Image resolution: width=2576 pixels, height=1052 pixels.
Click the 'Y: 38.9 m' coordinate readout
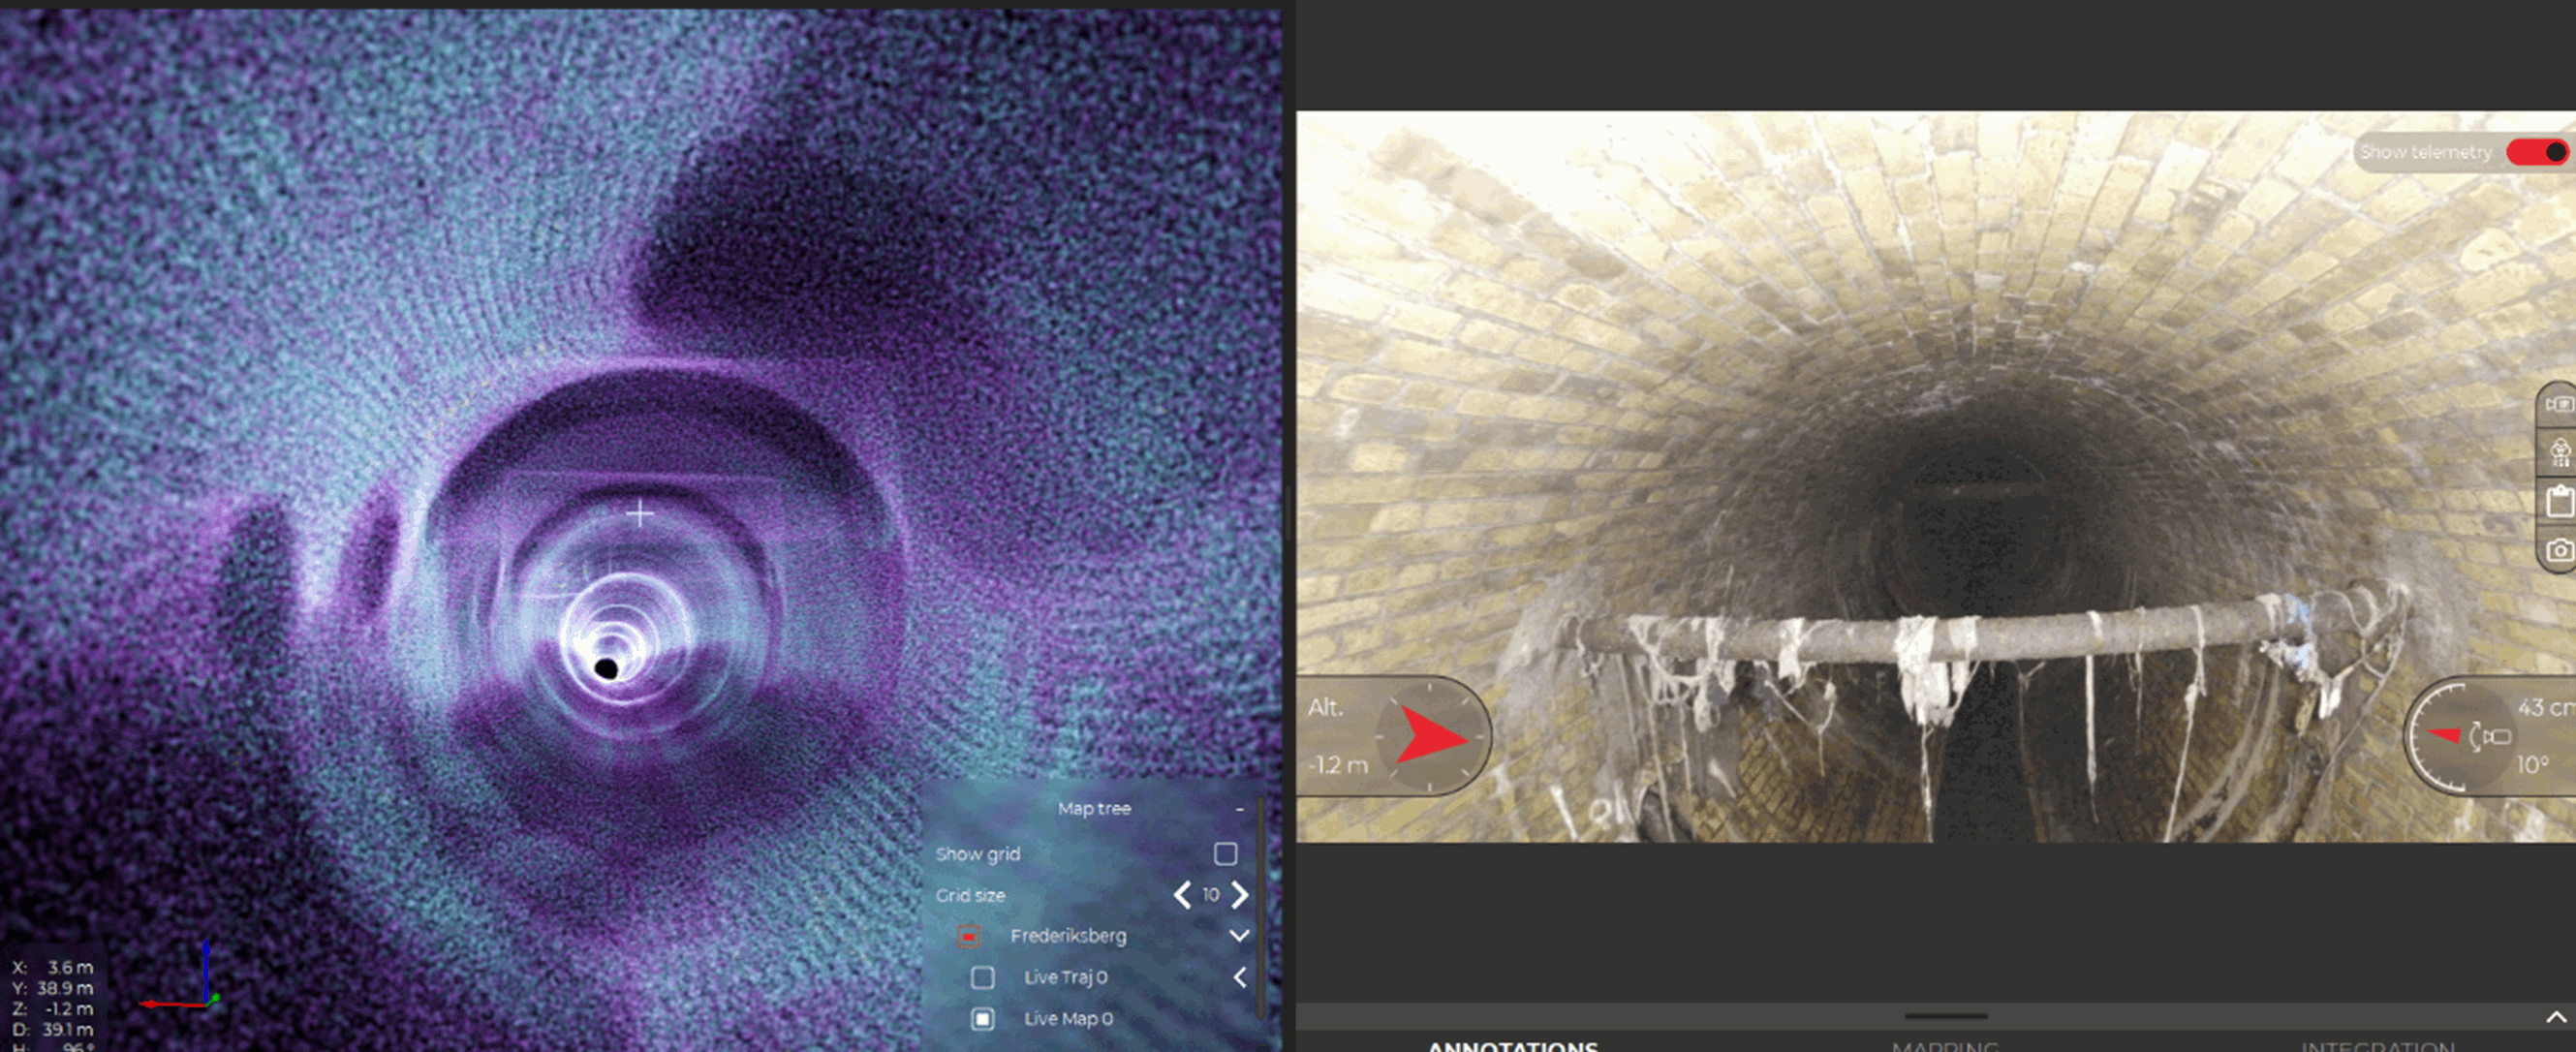pos(53,988)
